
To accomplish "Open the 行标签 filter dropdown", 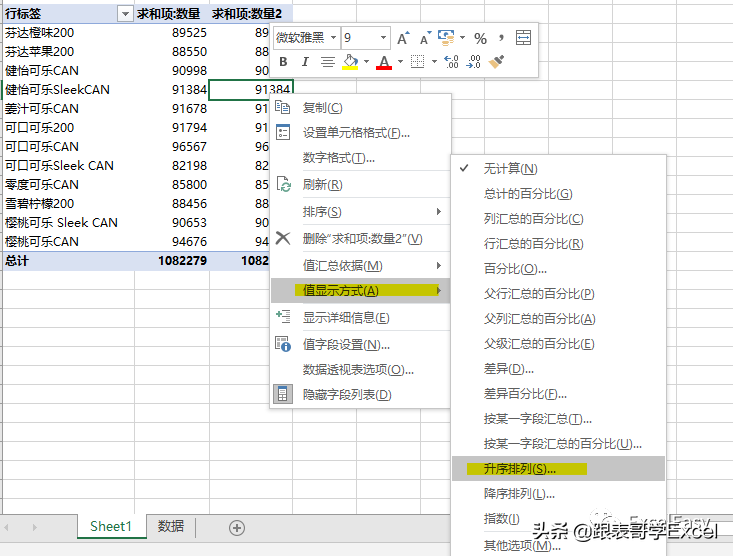I will click(125, 14).
